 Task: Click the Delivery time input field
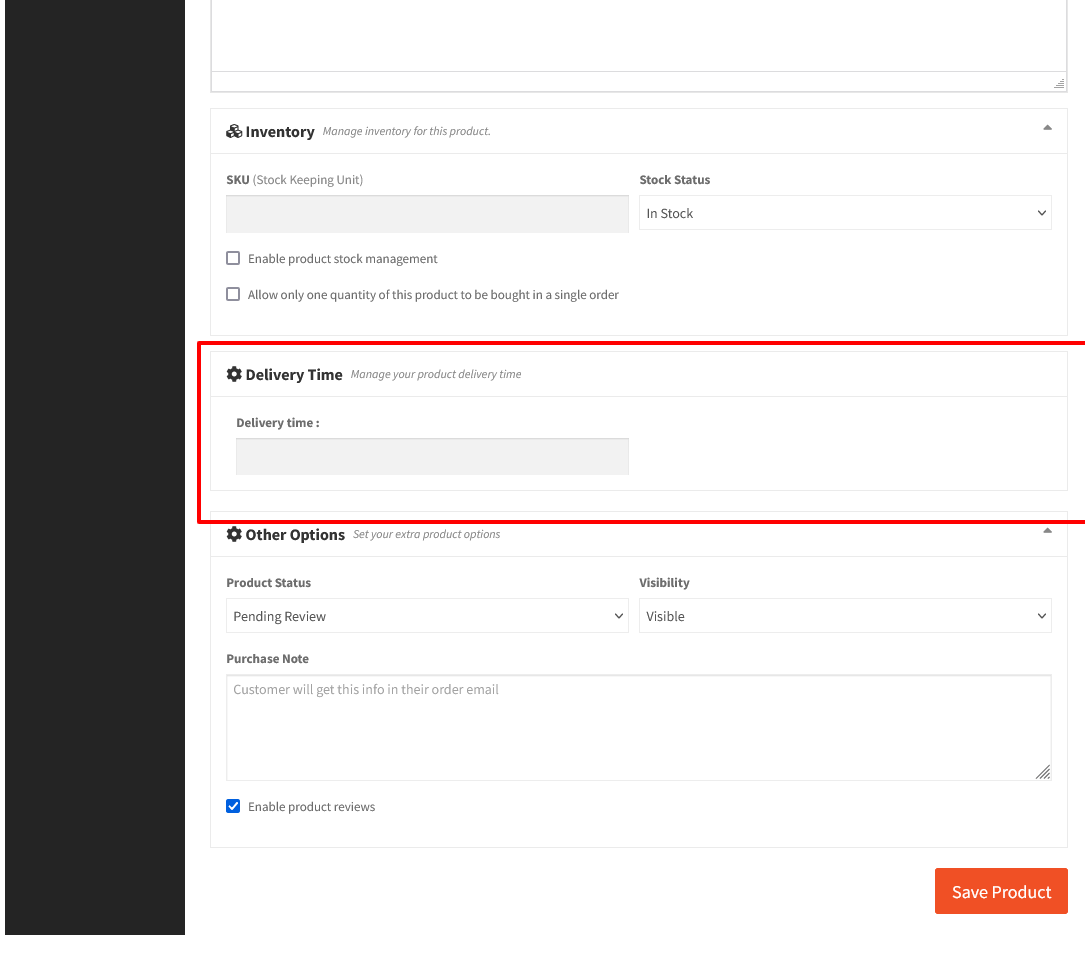click(432, 456)
